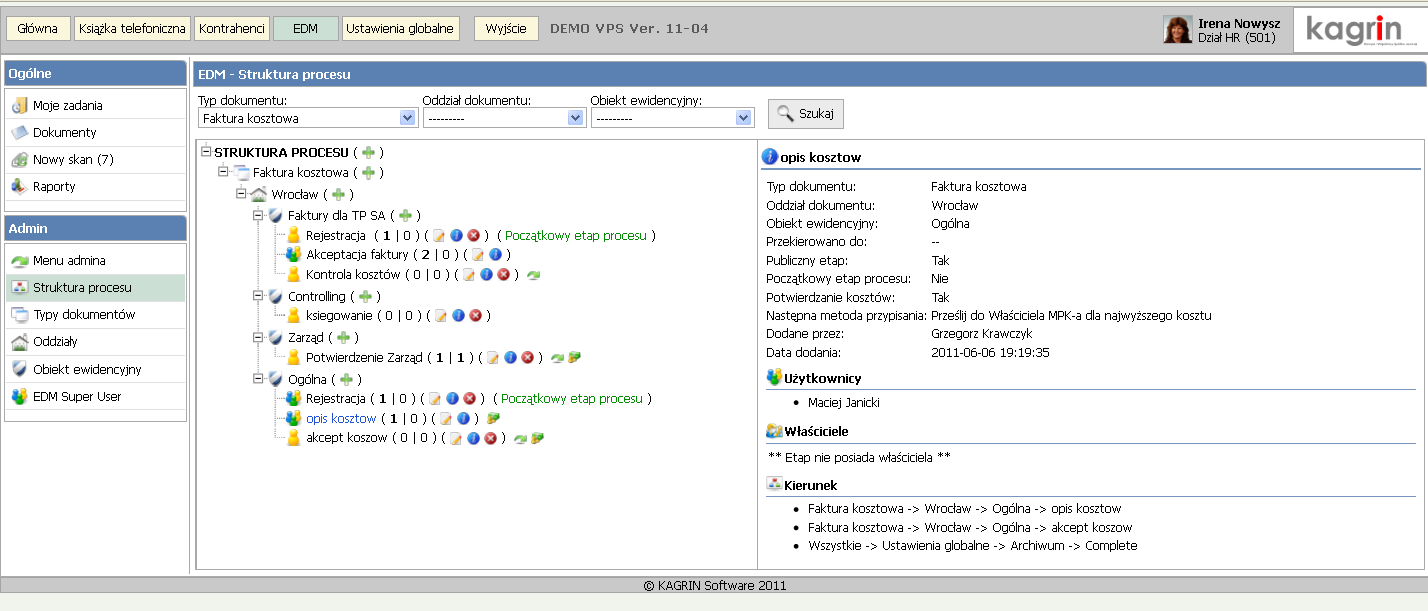Click plus icon next to Ogólna node
Image resolution: width=1428 pixels, height=611 pixels.
pyautogui.click(x=346, y=379)
